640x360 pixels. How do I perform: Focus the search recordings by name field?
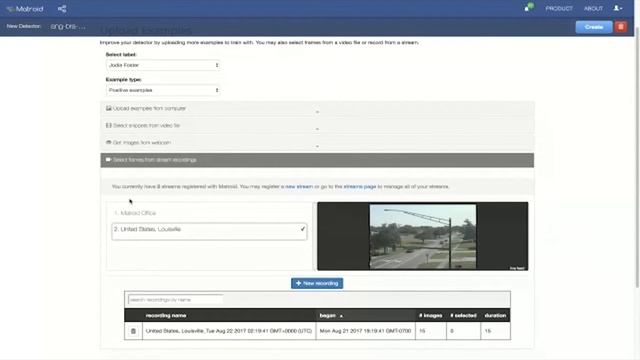[x=176, y=300]
